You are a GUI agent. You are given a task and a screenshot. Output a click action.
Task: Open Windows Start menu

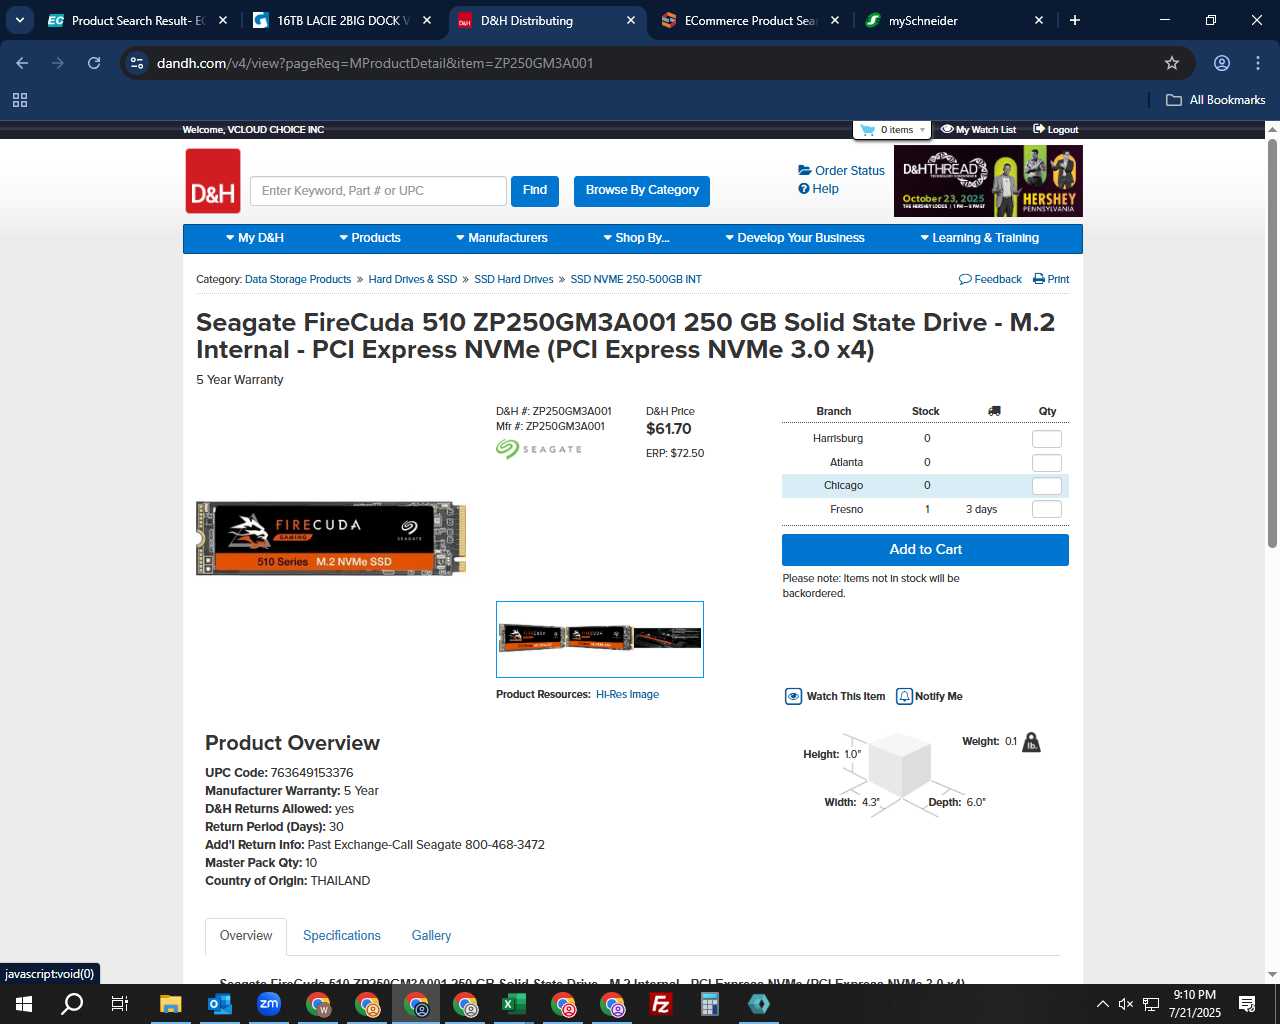point(24,1004)
